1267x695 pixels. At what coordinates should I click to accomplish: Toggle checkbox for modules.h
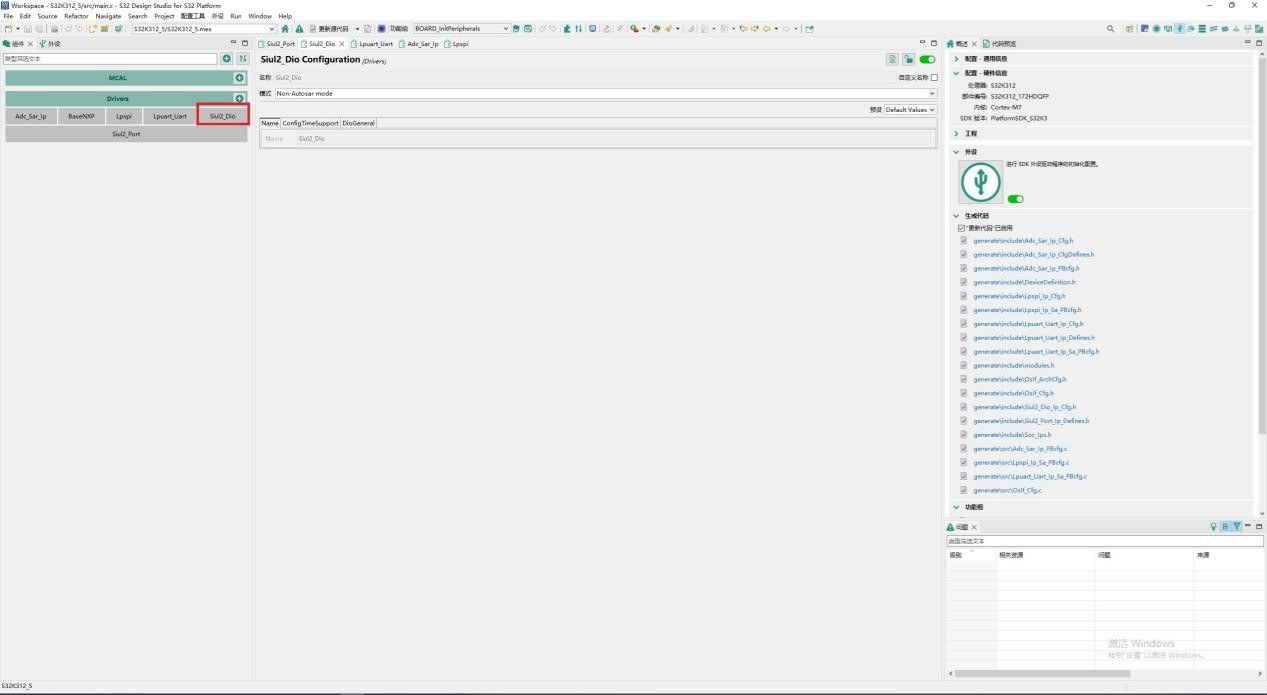(964, 366)
